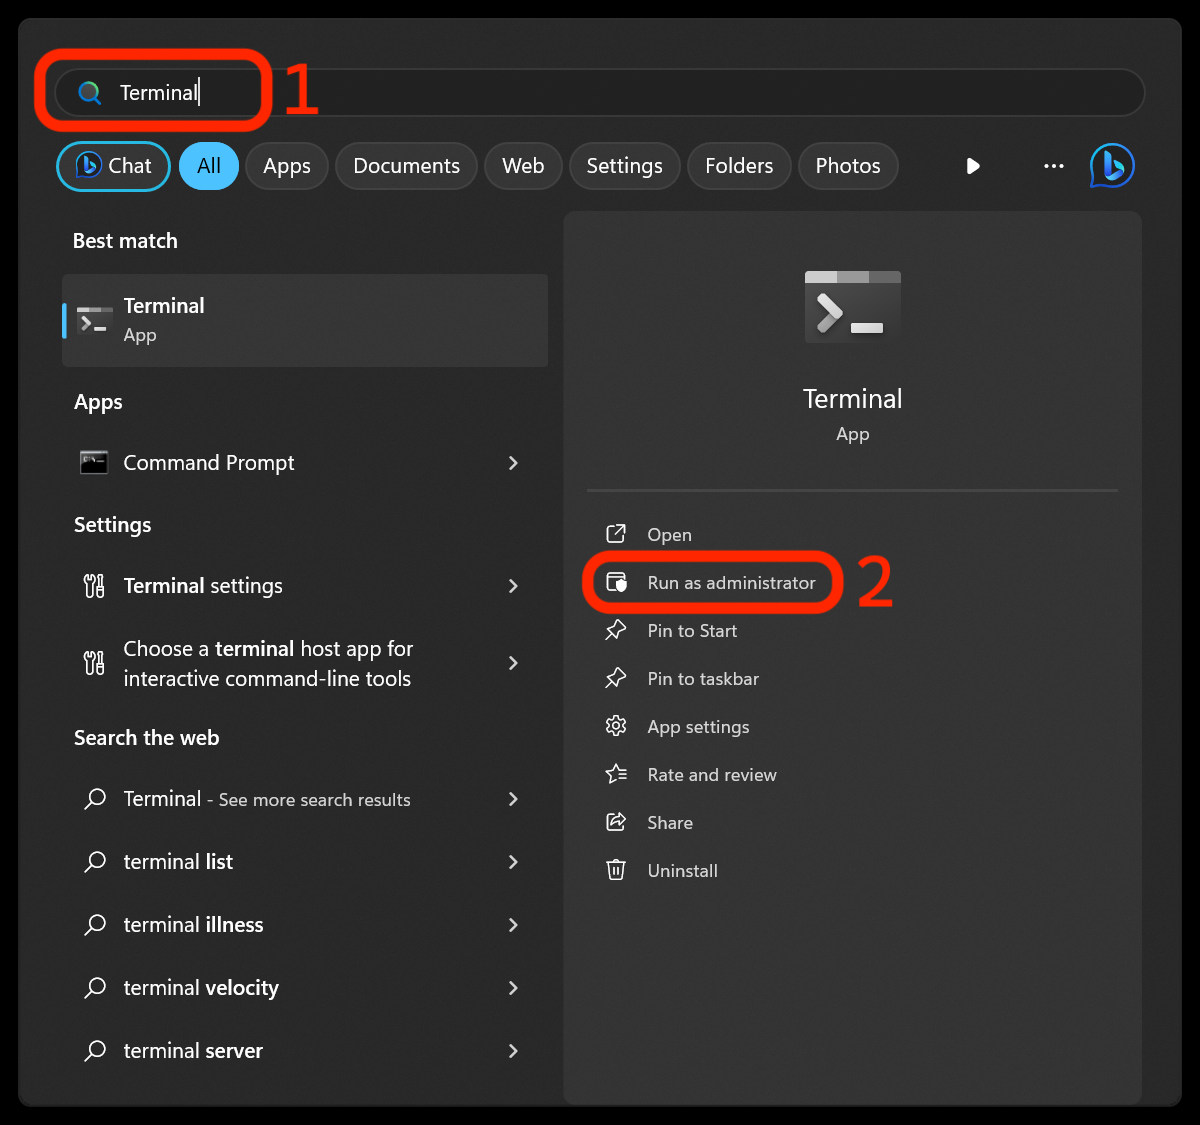Viewport: 1200px width, 1125px height.
Task: Click the Uninstall trash icon
Action: (617, 870)
